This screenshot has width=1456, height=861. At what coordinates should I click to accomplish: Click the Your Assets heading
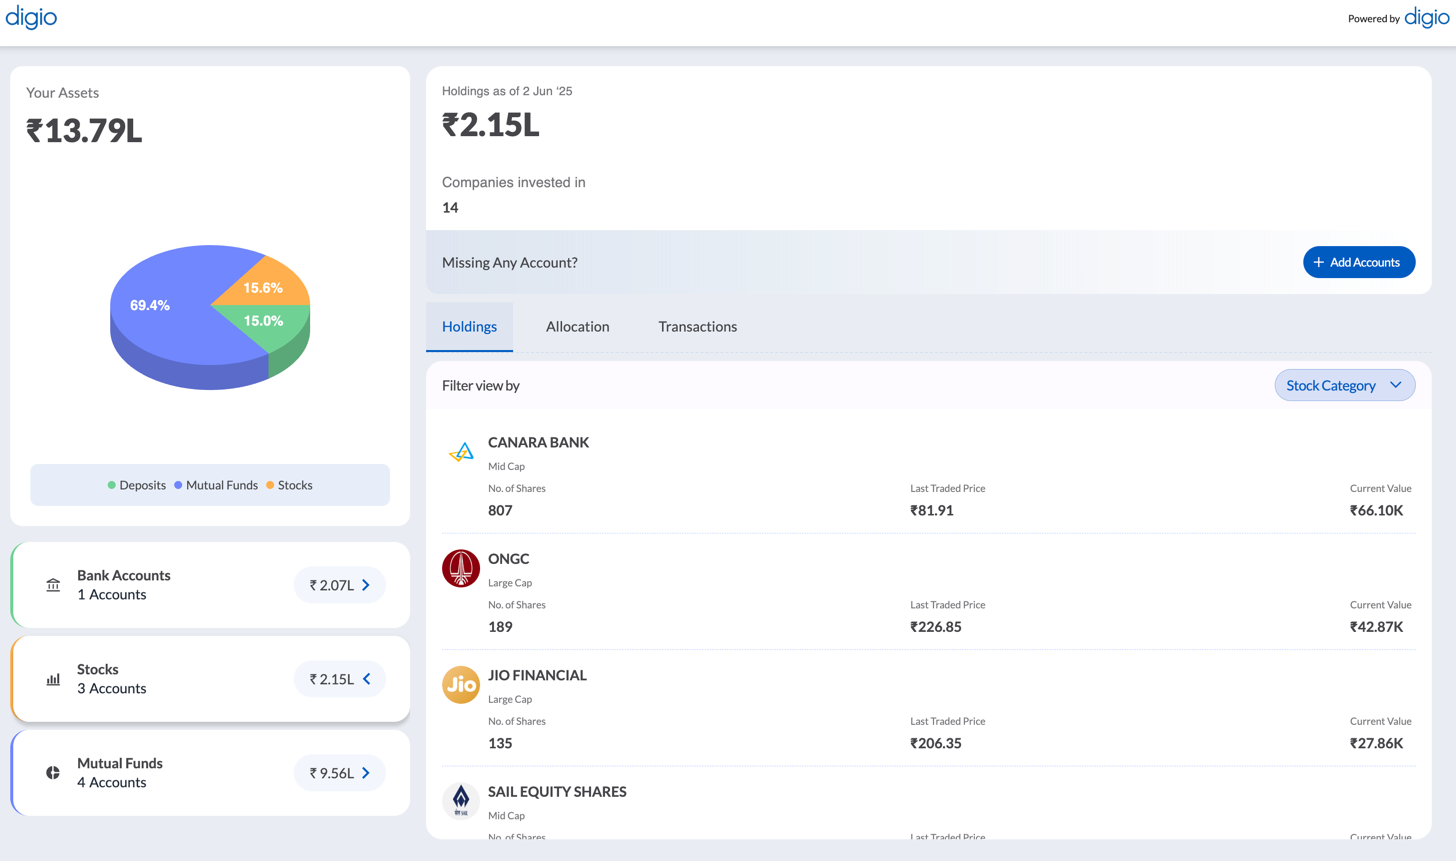pos(62,93)
